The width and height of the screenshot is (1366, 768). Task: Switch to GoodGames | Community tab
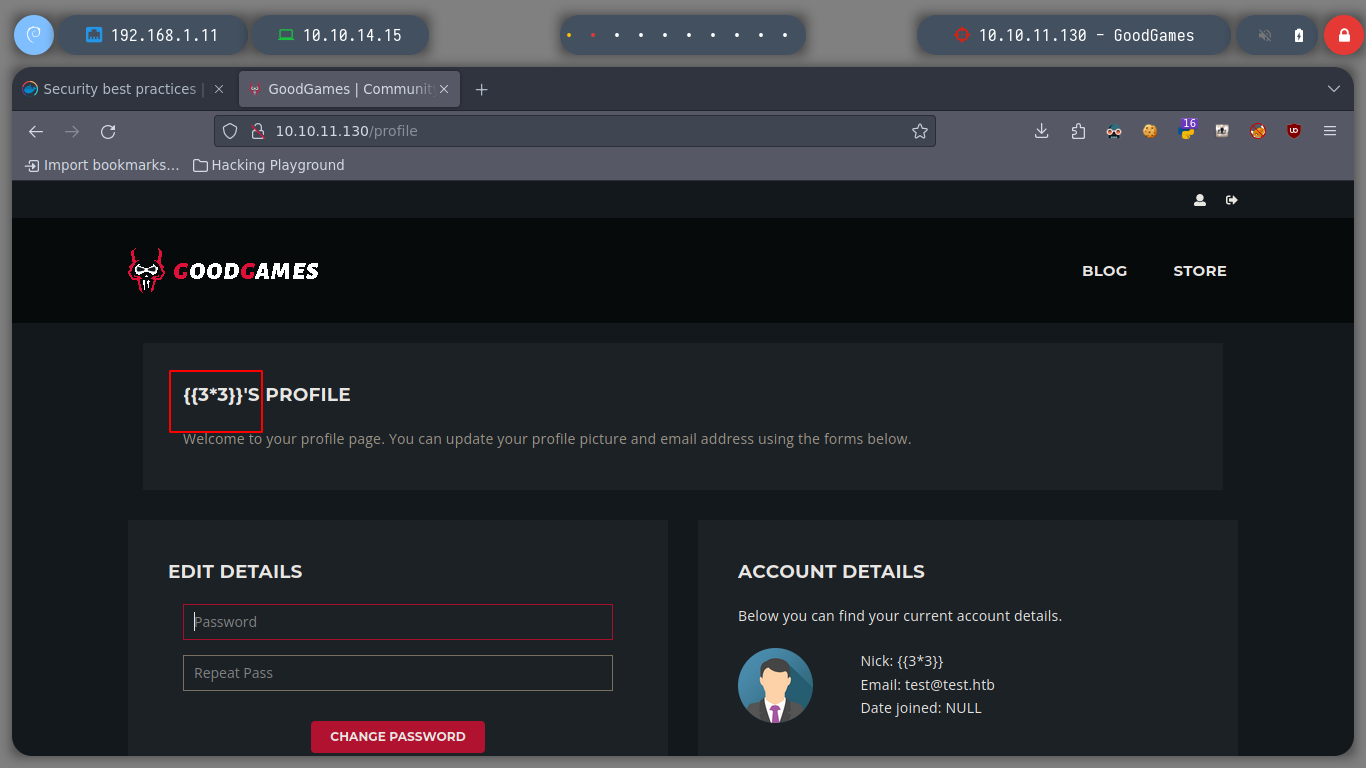point(349,89)
